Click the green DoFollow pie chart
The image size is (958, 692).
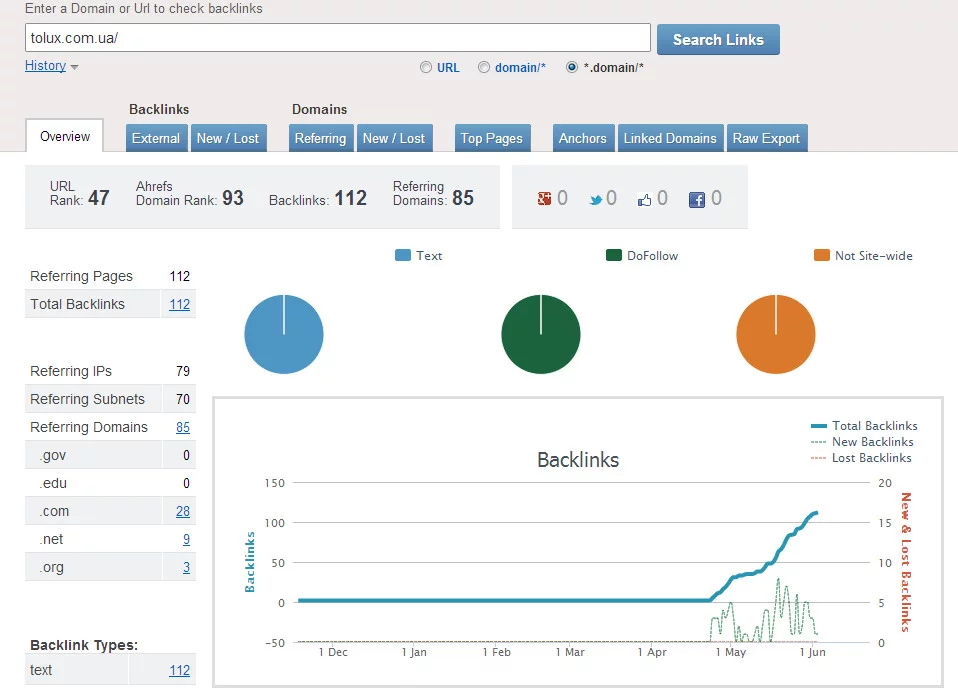tap(541, 334)
